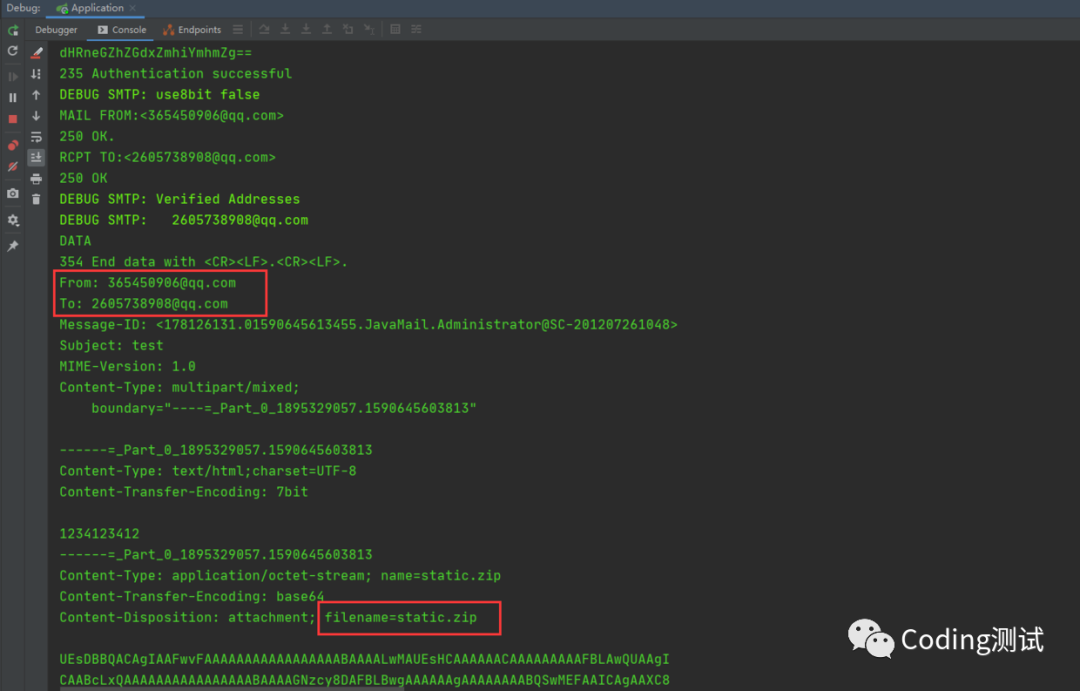This screenshot has height=691, width=1080.
Task: Print the console output
Action: 37,179
